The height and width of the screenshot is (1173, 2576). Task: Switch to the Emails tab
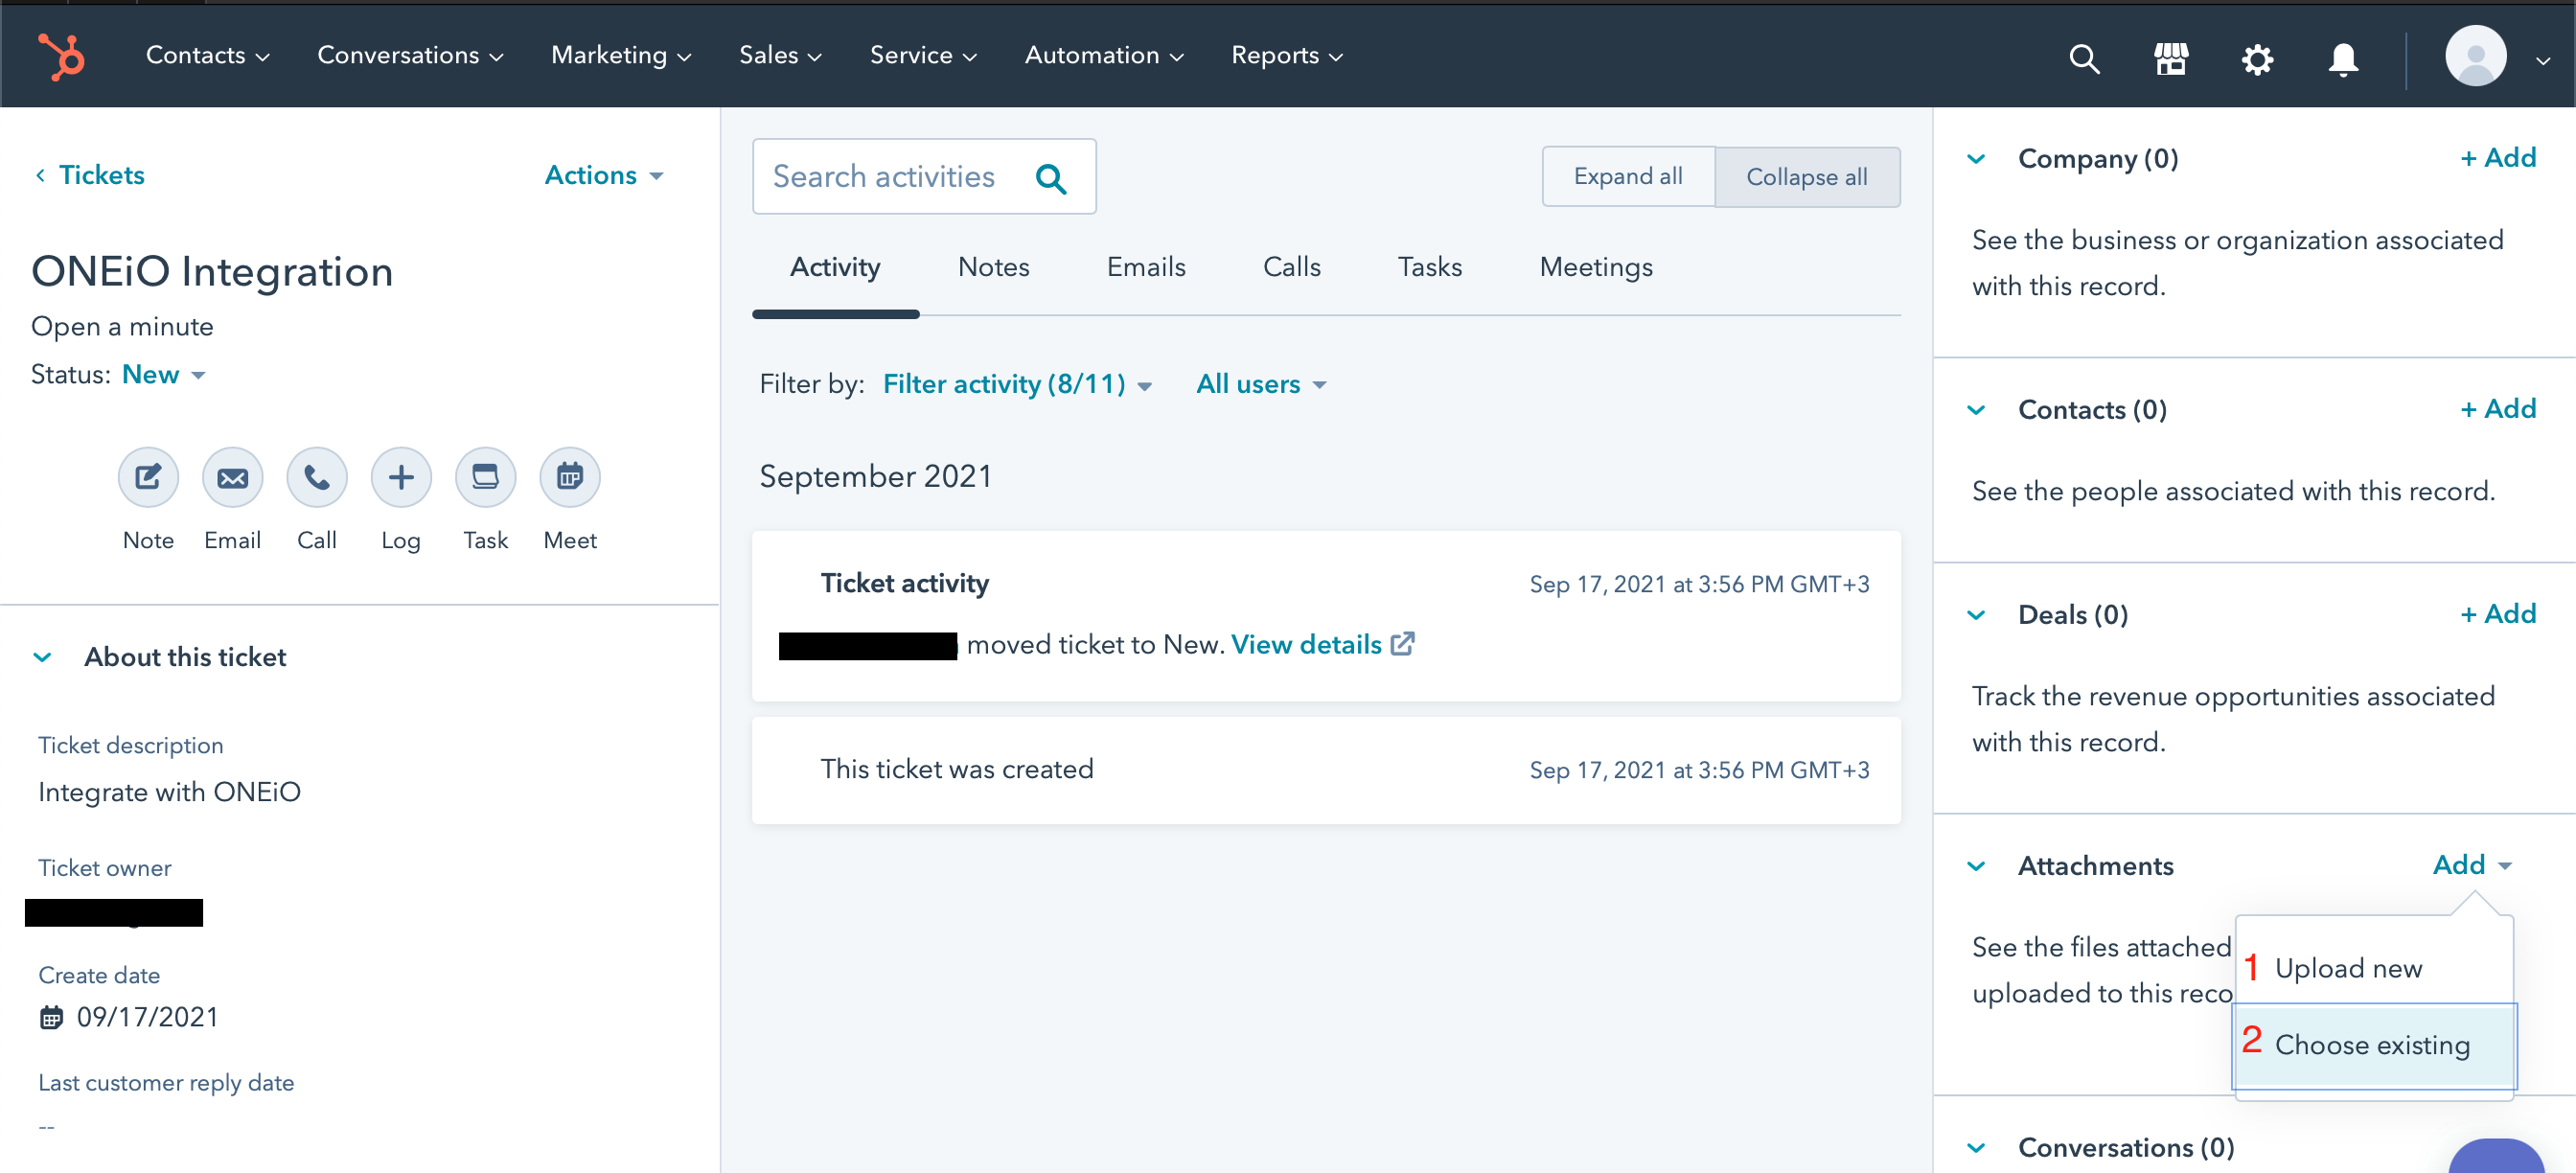(x=1146, y=267)
